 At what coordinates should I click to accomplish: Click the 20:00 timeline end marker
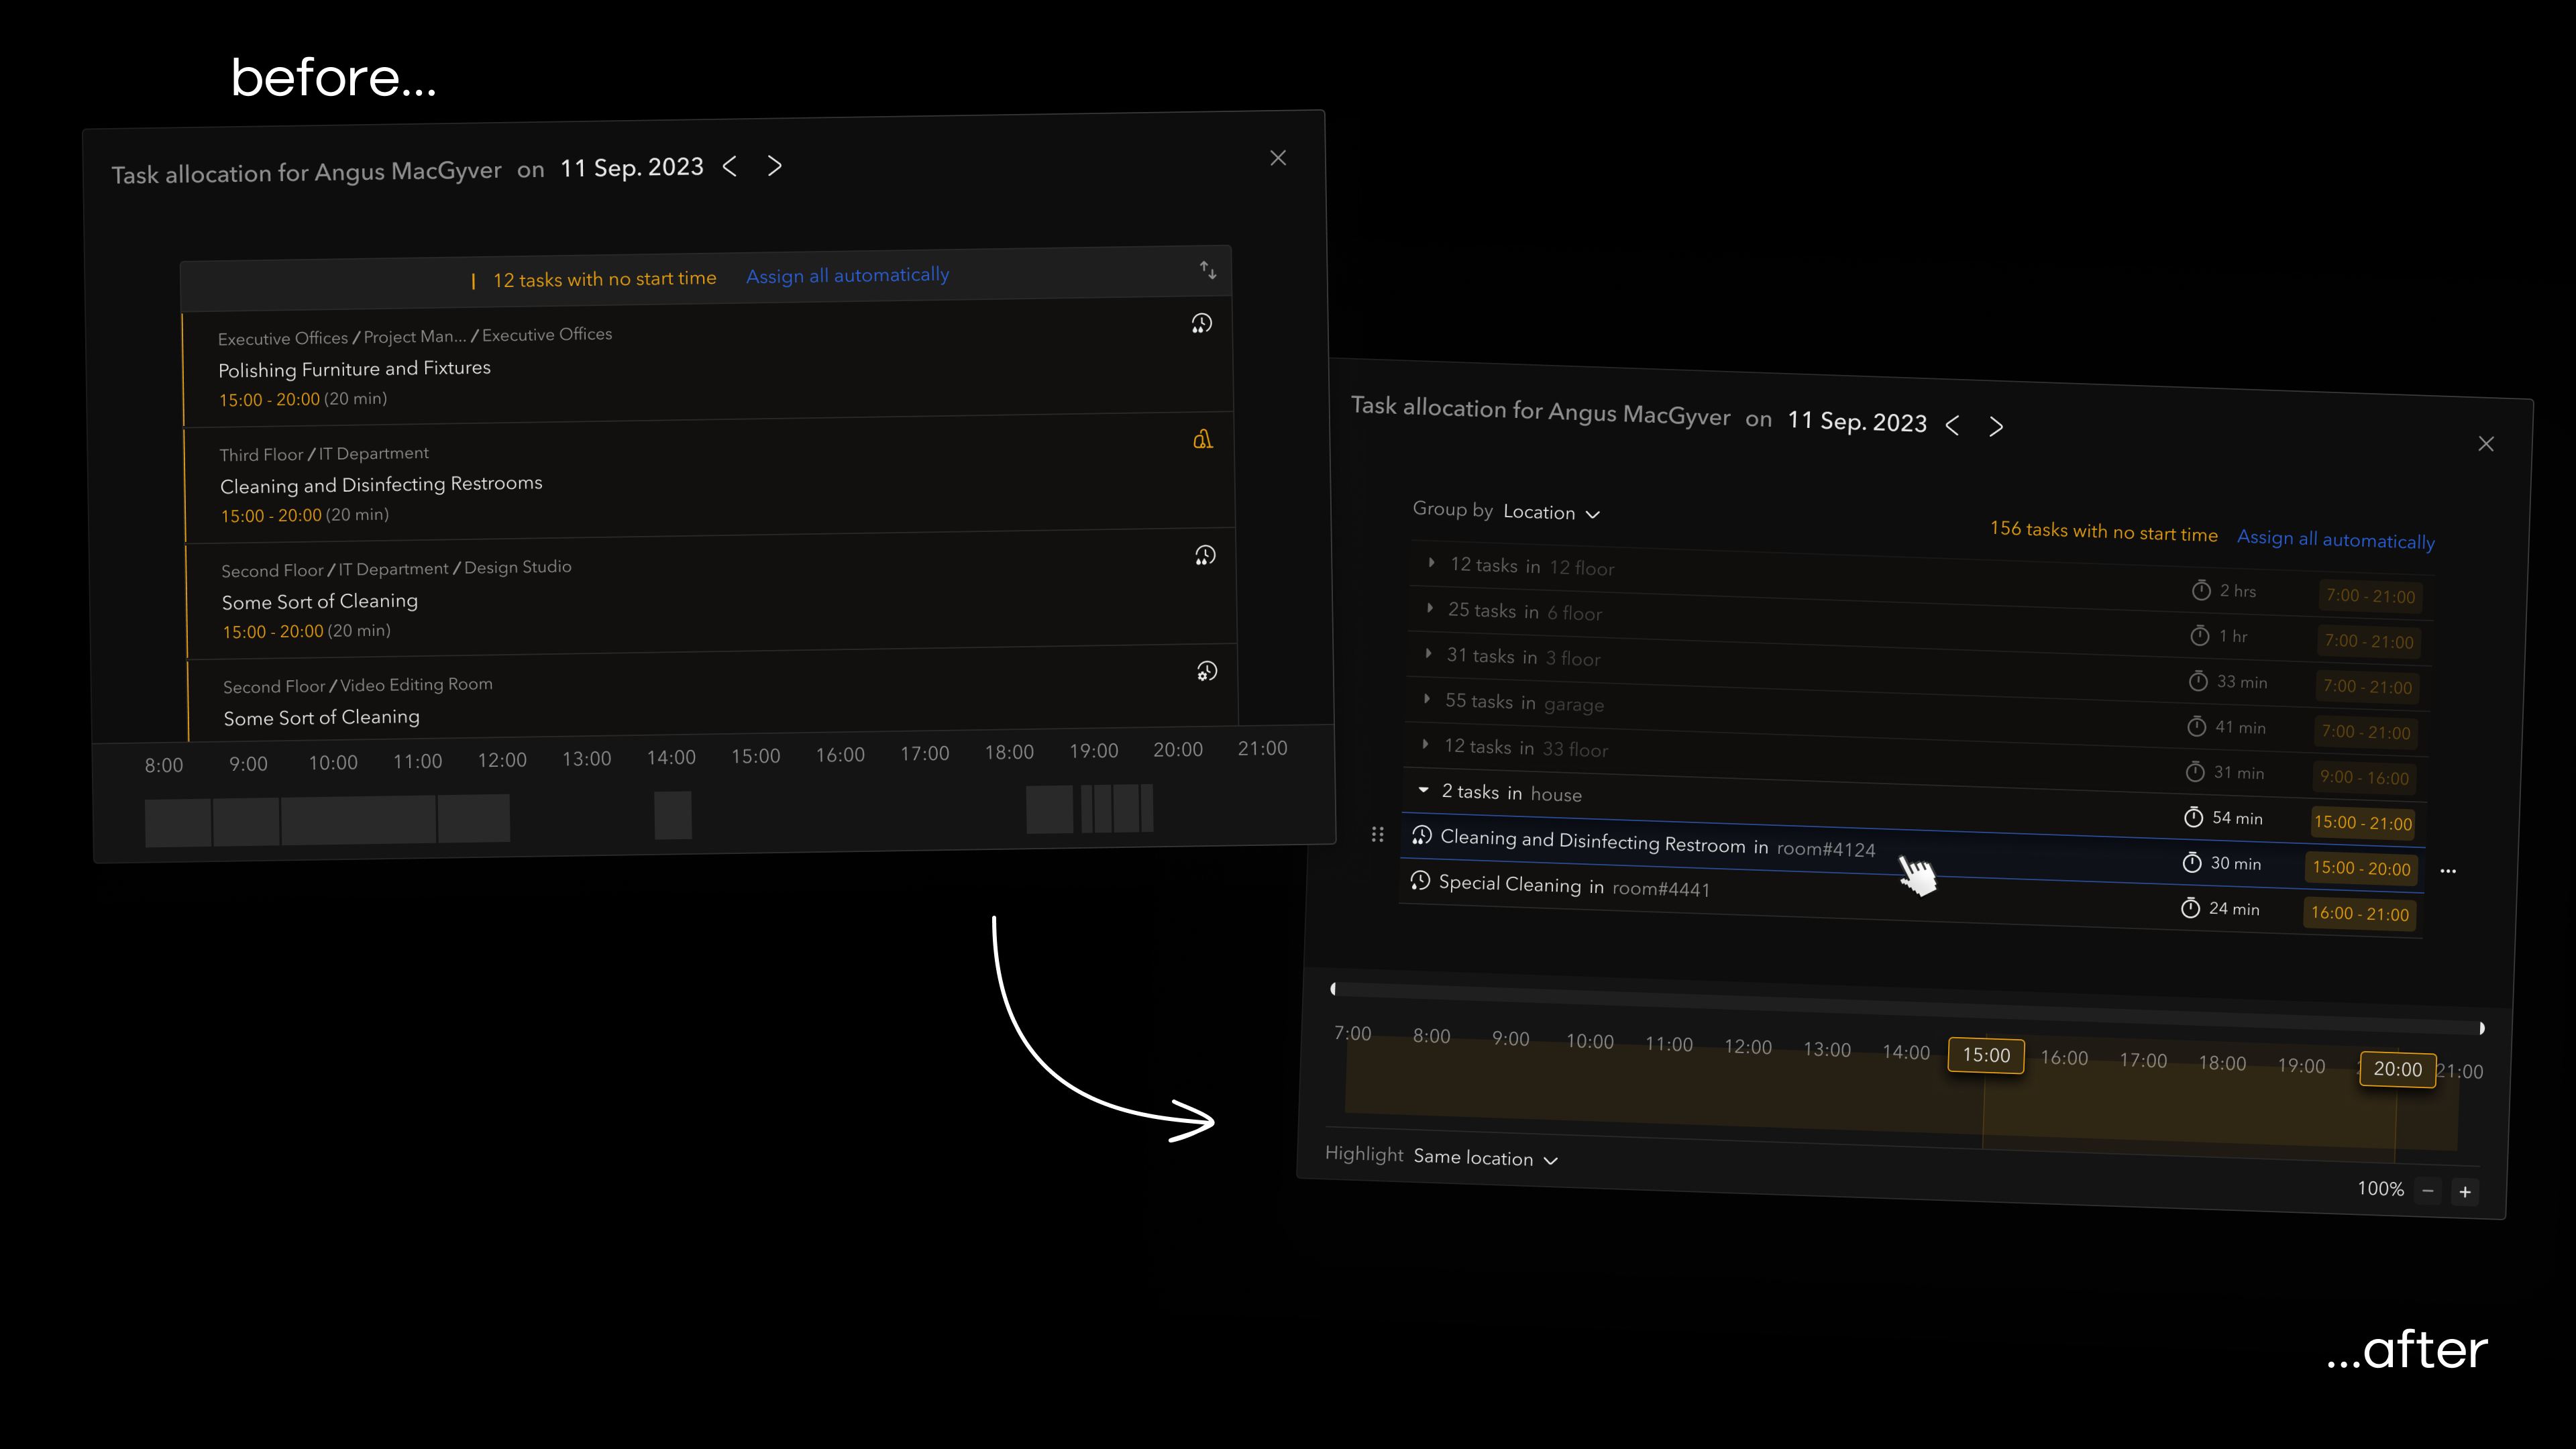(x=2397, y=1069)
